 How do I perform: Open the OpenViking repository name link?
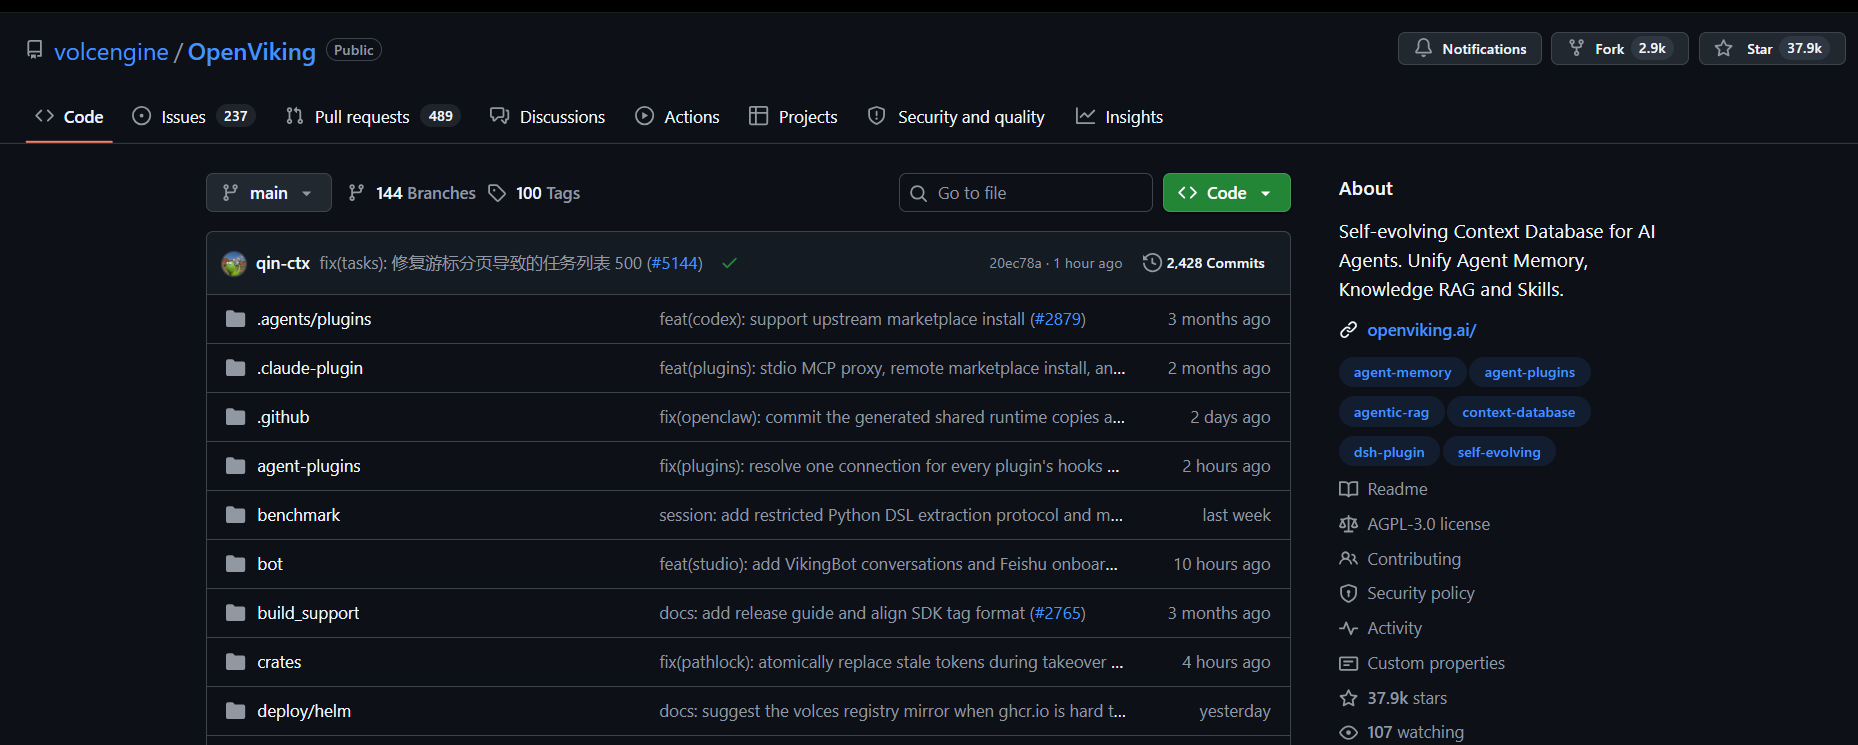(x=252, y=51)
